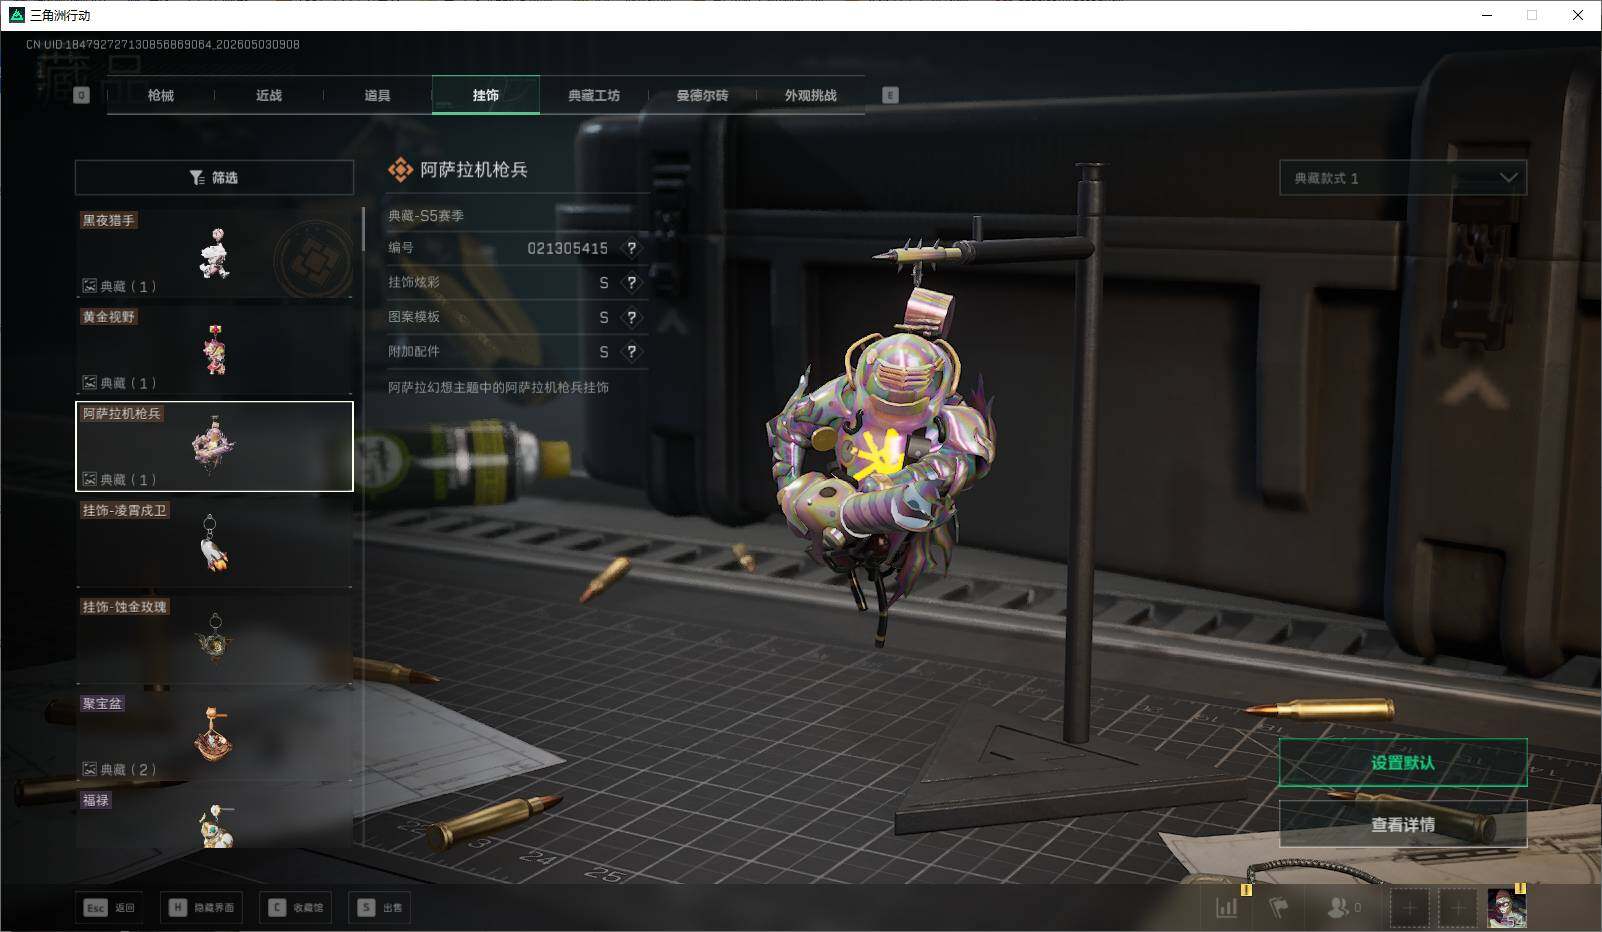
Task: Open the 外观挑战 tab
Action: click(811, 95)
